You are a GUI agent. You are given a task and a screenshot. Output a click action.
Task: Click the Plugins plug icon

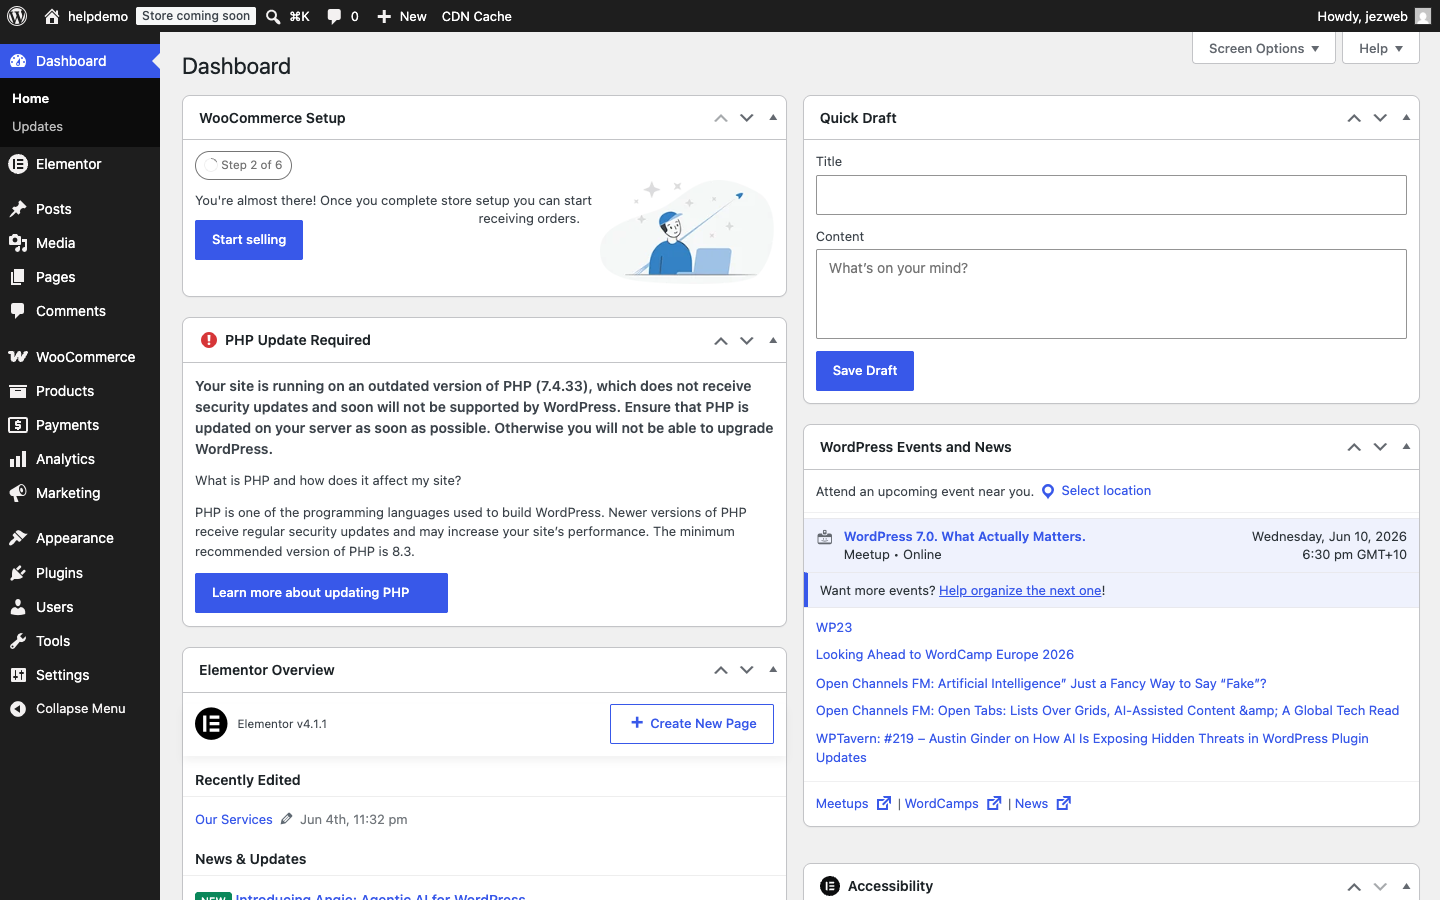click(x=18, y=573)
